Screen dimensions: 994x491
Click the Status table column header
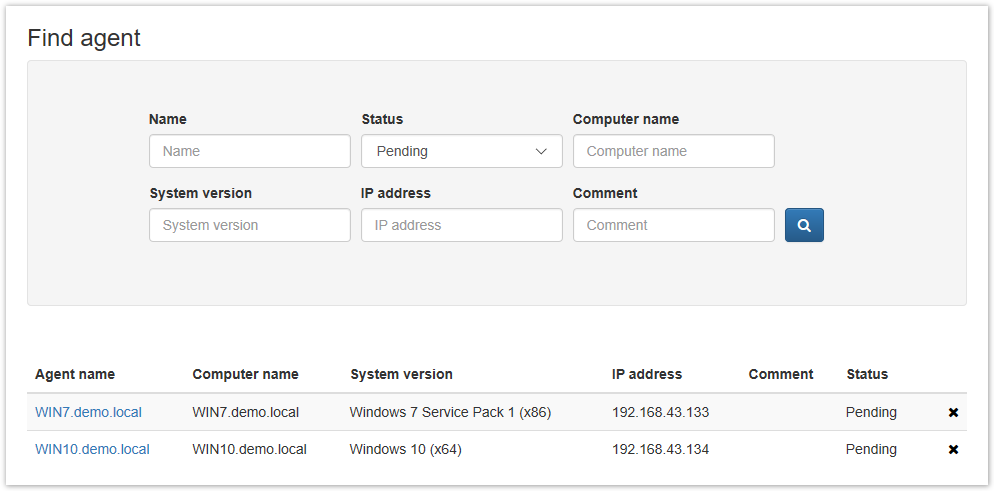pos(867,374)
